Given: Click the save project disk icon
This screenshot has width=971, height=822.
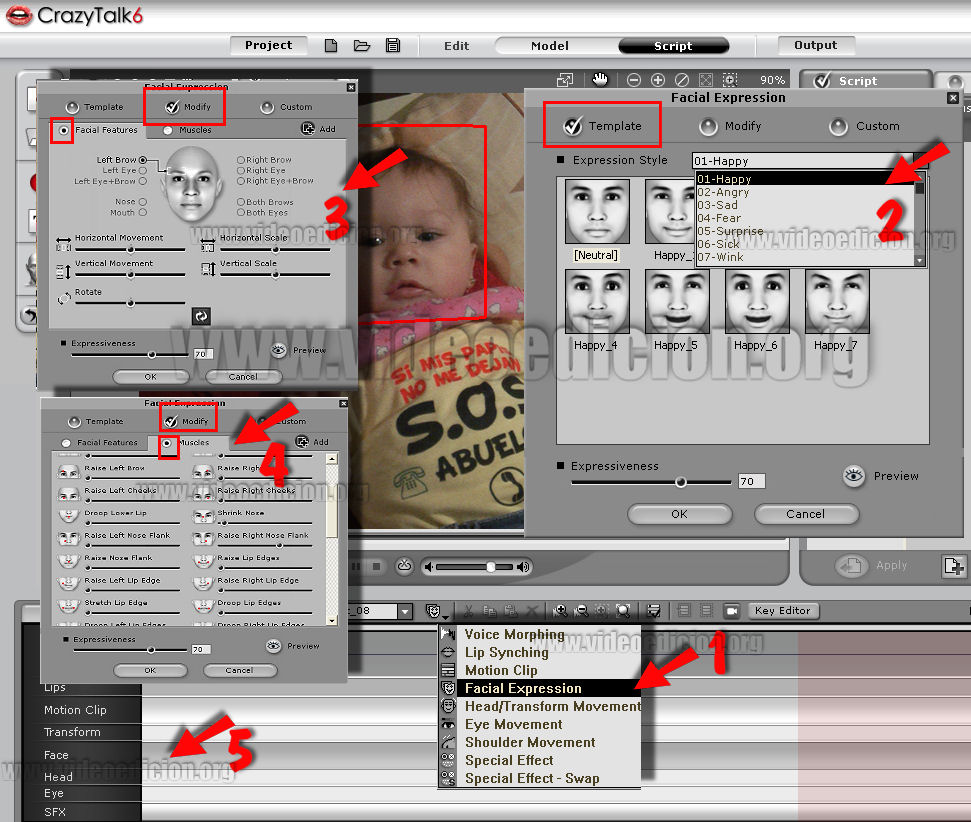Looking at the screenshot, I should tap(393, 46).
